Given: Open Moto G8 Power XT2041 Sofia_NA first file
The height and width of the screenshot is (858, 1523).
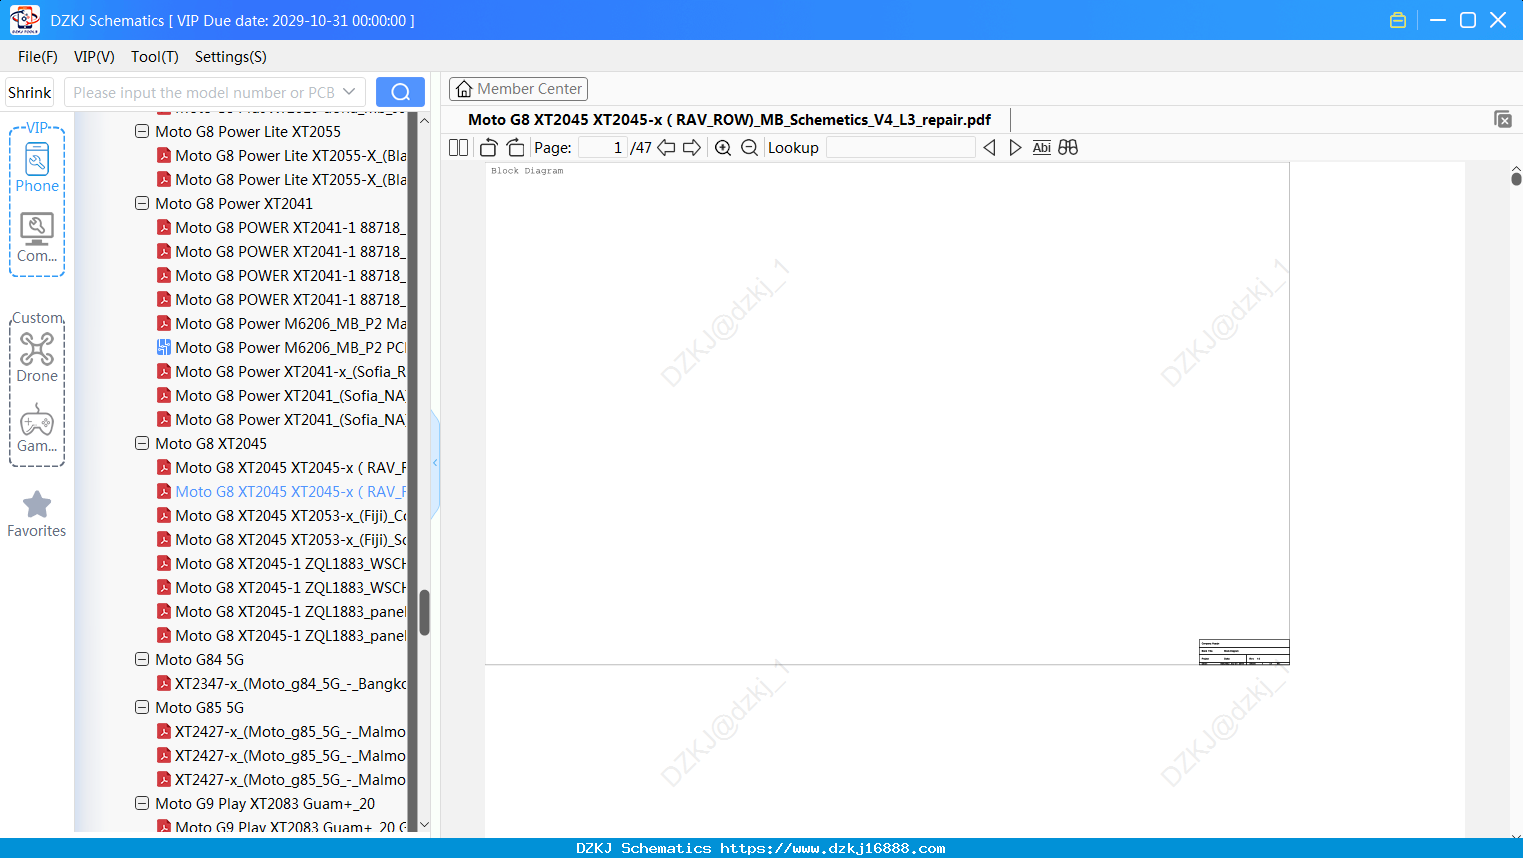Looking at the screenshot, I should 281,396.
